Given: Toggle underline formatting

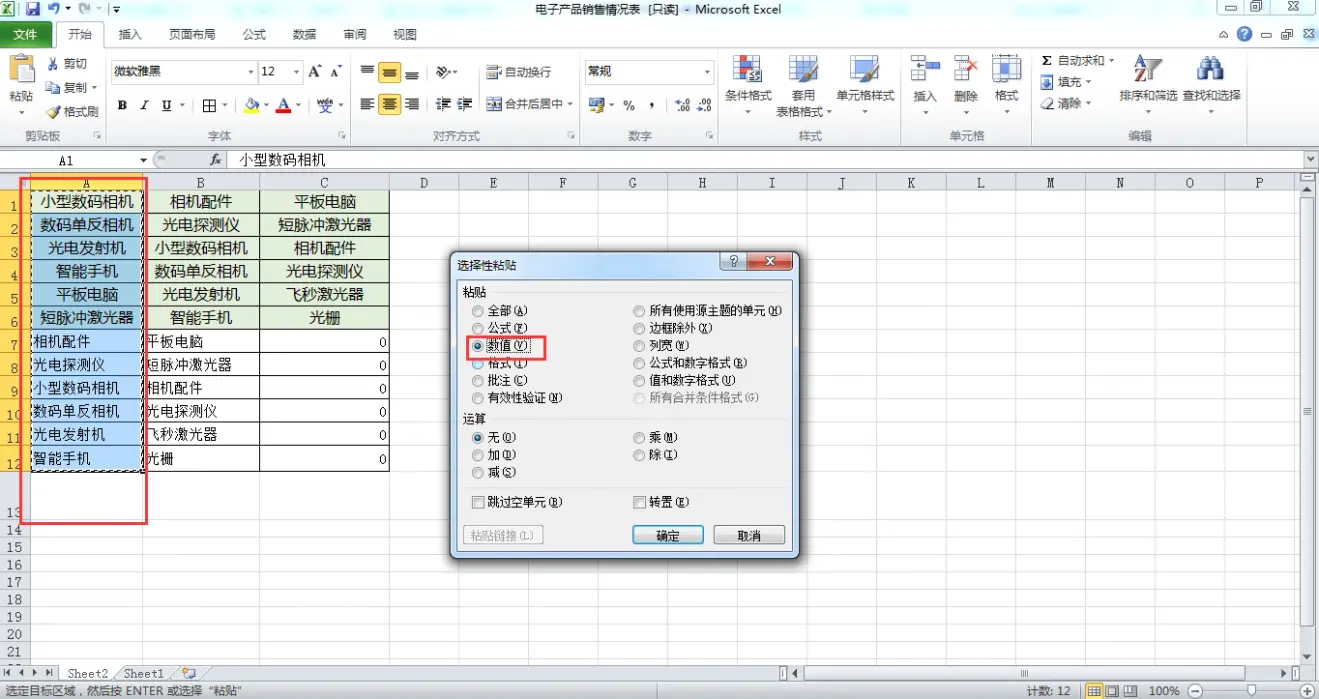Looking at the screenshot, I should point(166,105).
